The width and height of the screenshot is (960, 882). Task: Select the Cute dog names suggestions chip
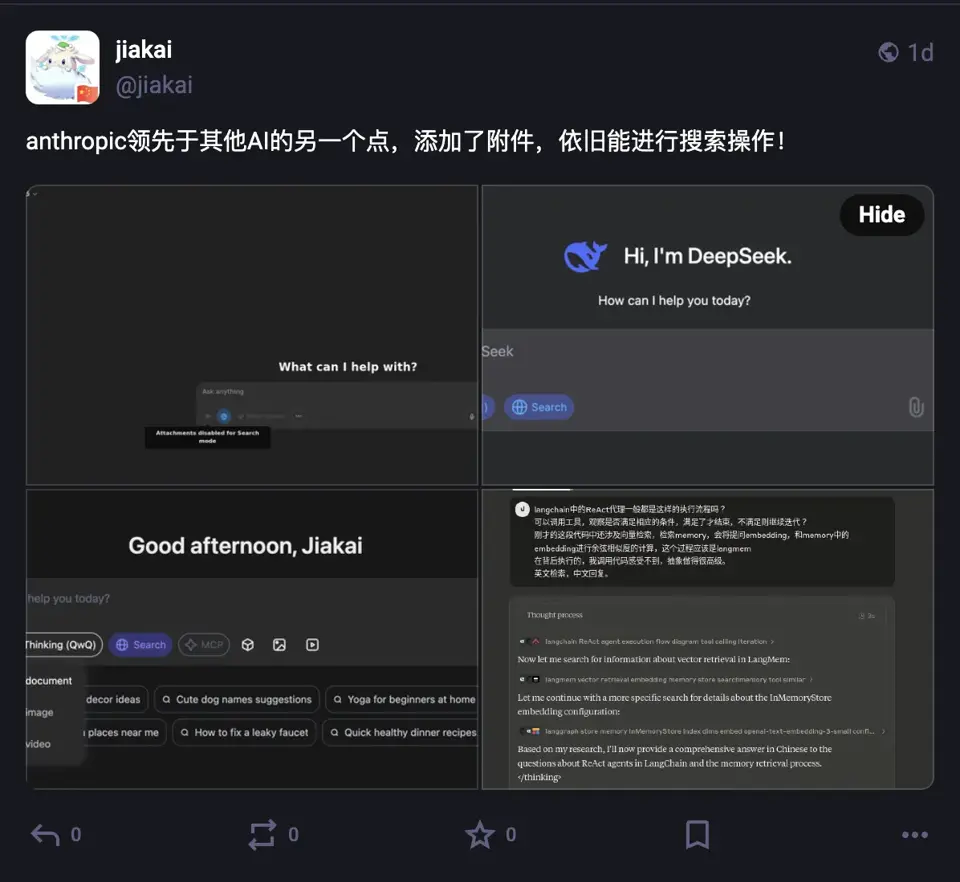(237, 699)
